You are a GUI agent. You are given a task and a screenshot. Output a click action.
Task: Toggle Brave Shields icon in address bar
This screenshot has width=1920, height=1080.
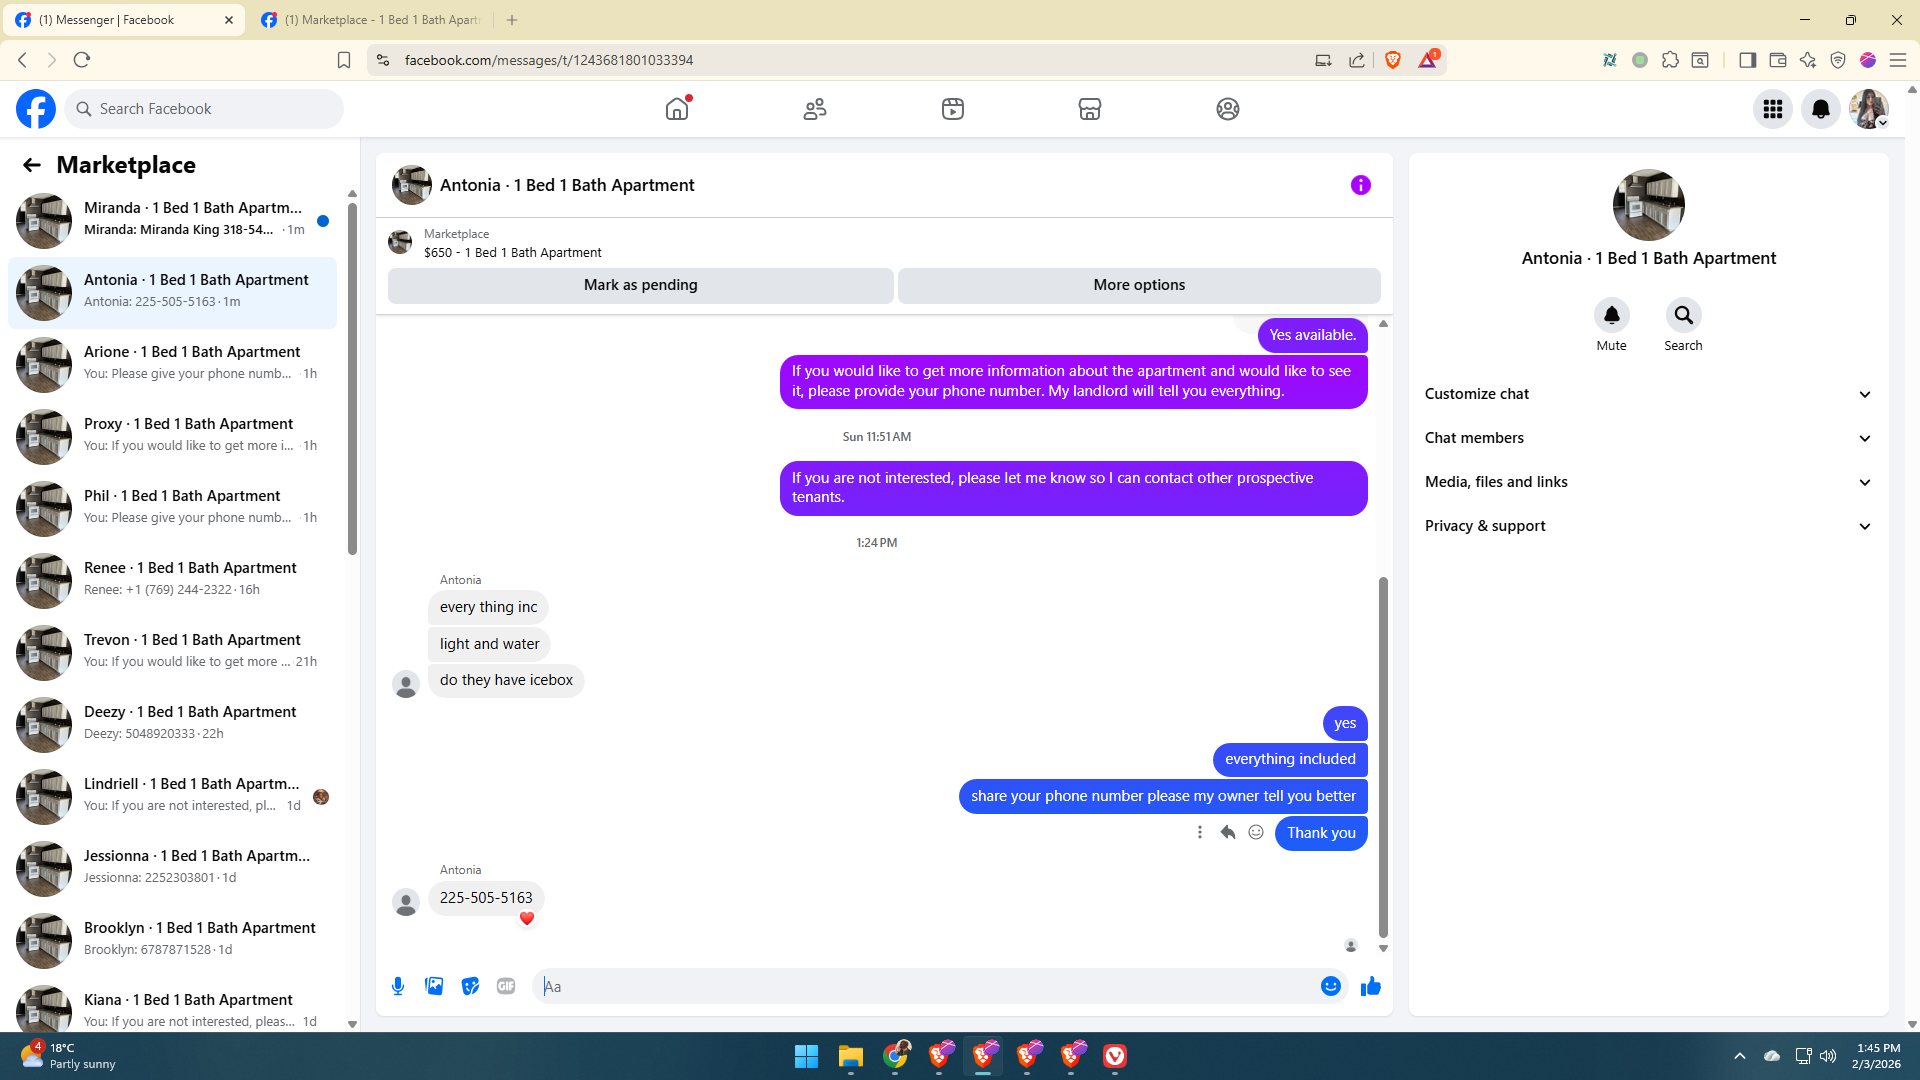coord(1393,60)
